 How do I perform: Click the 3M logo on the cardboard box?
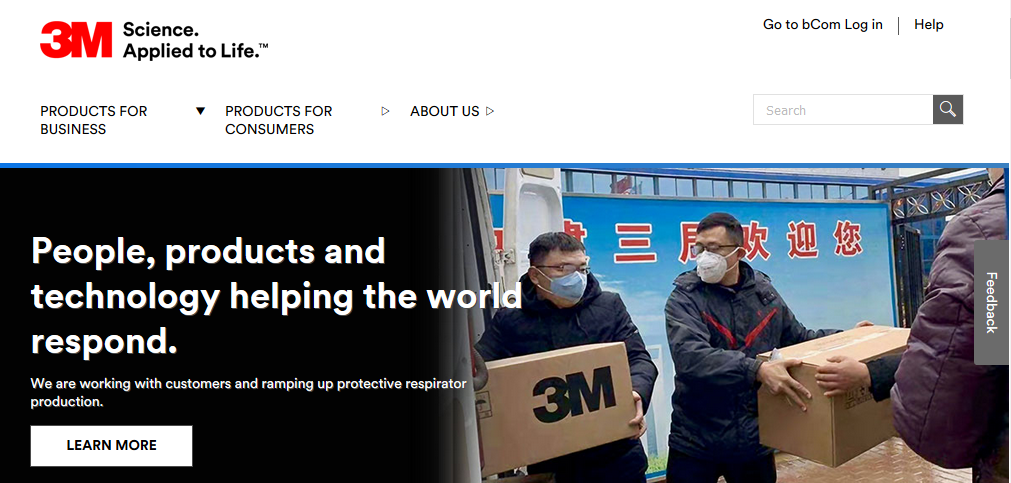click(x=574, y=394)
